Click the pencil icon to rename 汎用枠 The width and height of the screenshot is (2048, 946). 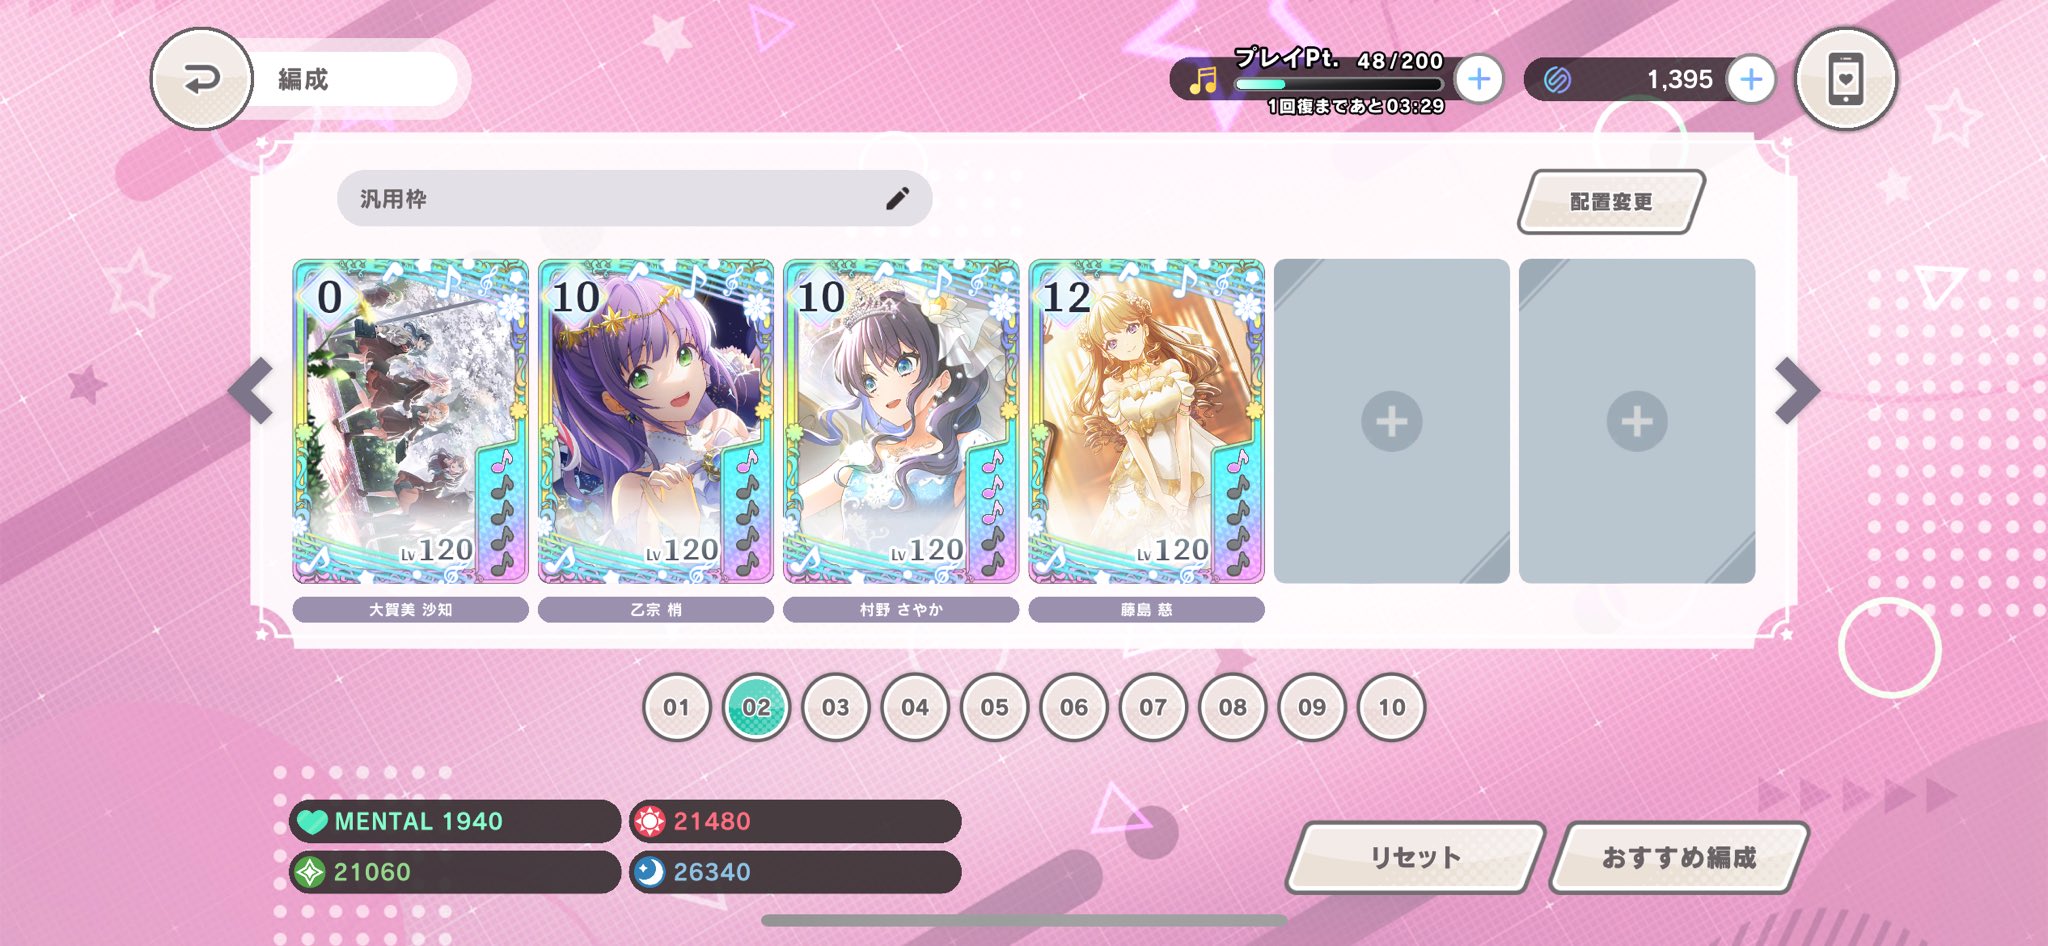tap(897, 199)
